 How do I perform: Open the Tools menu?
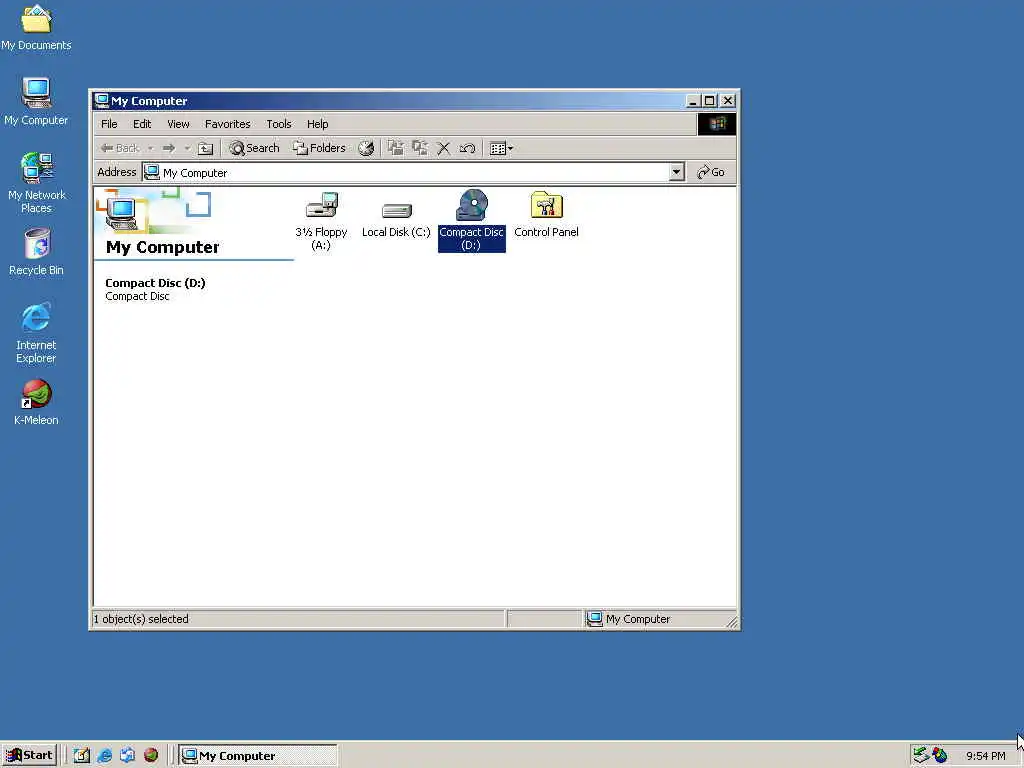pos(279,124)
